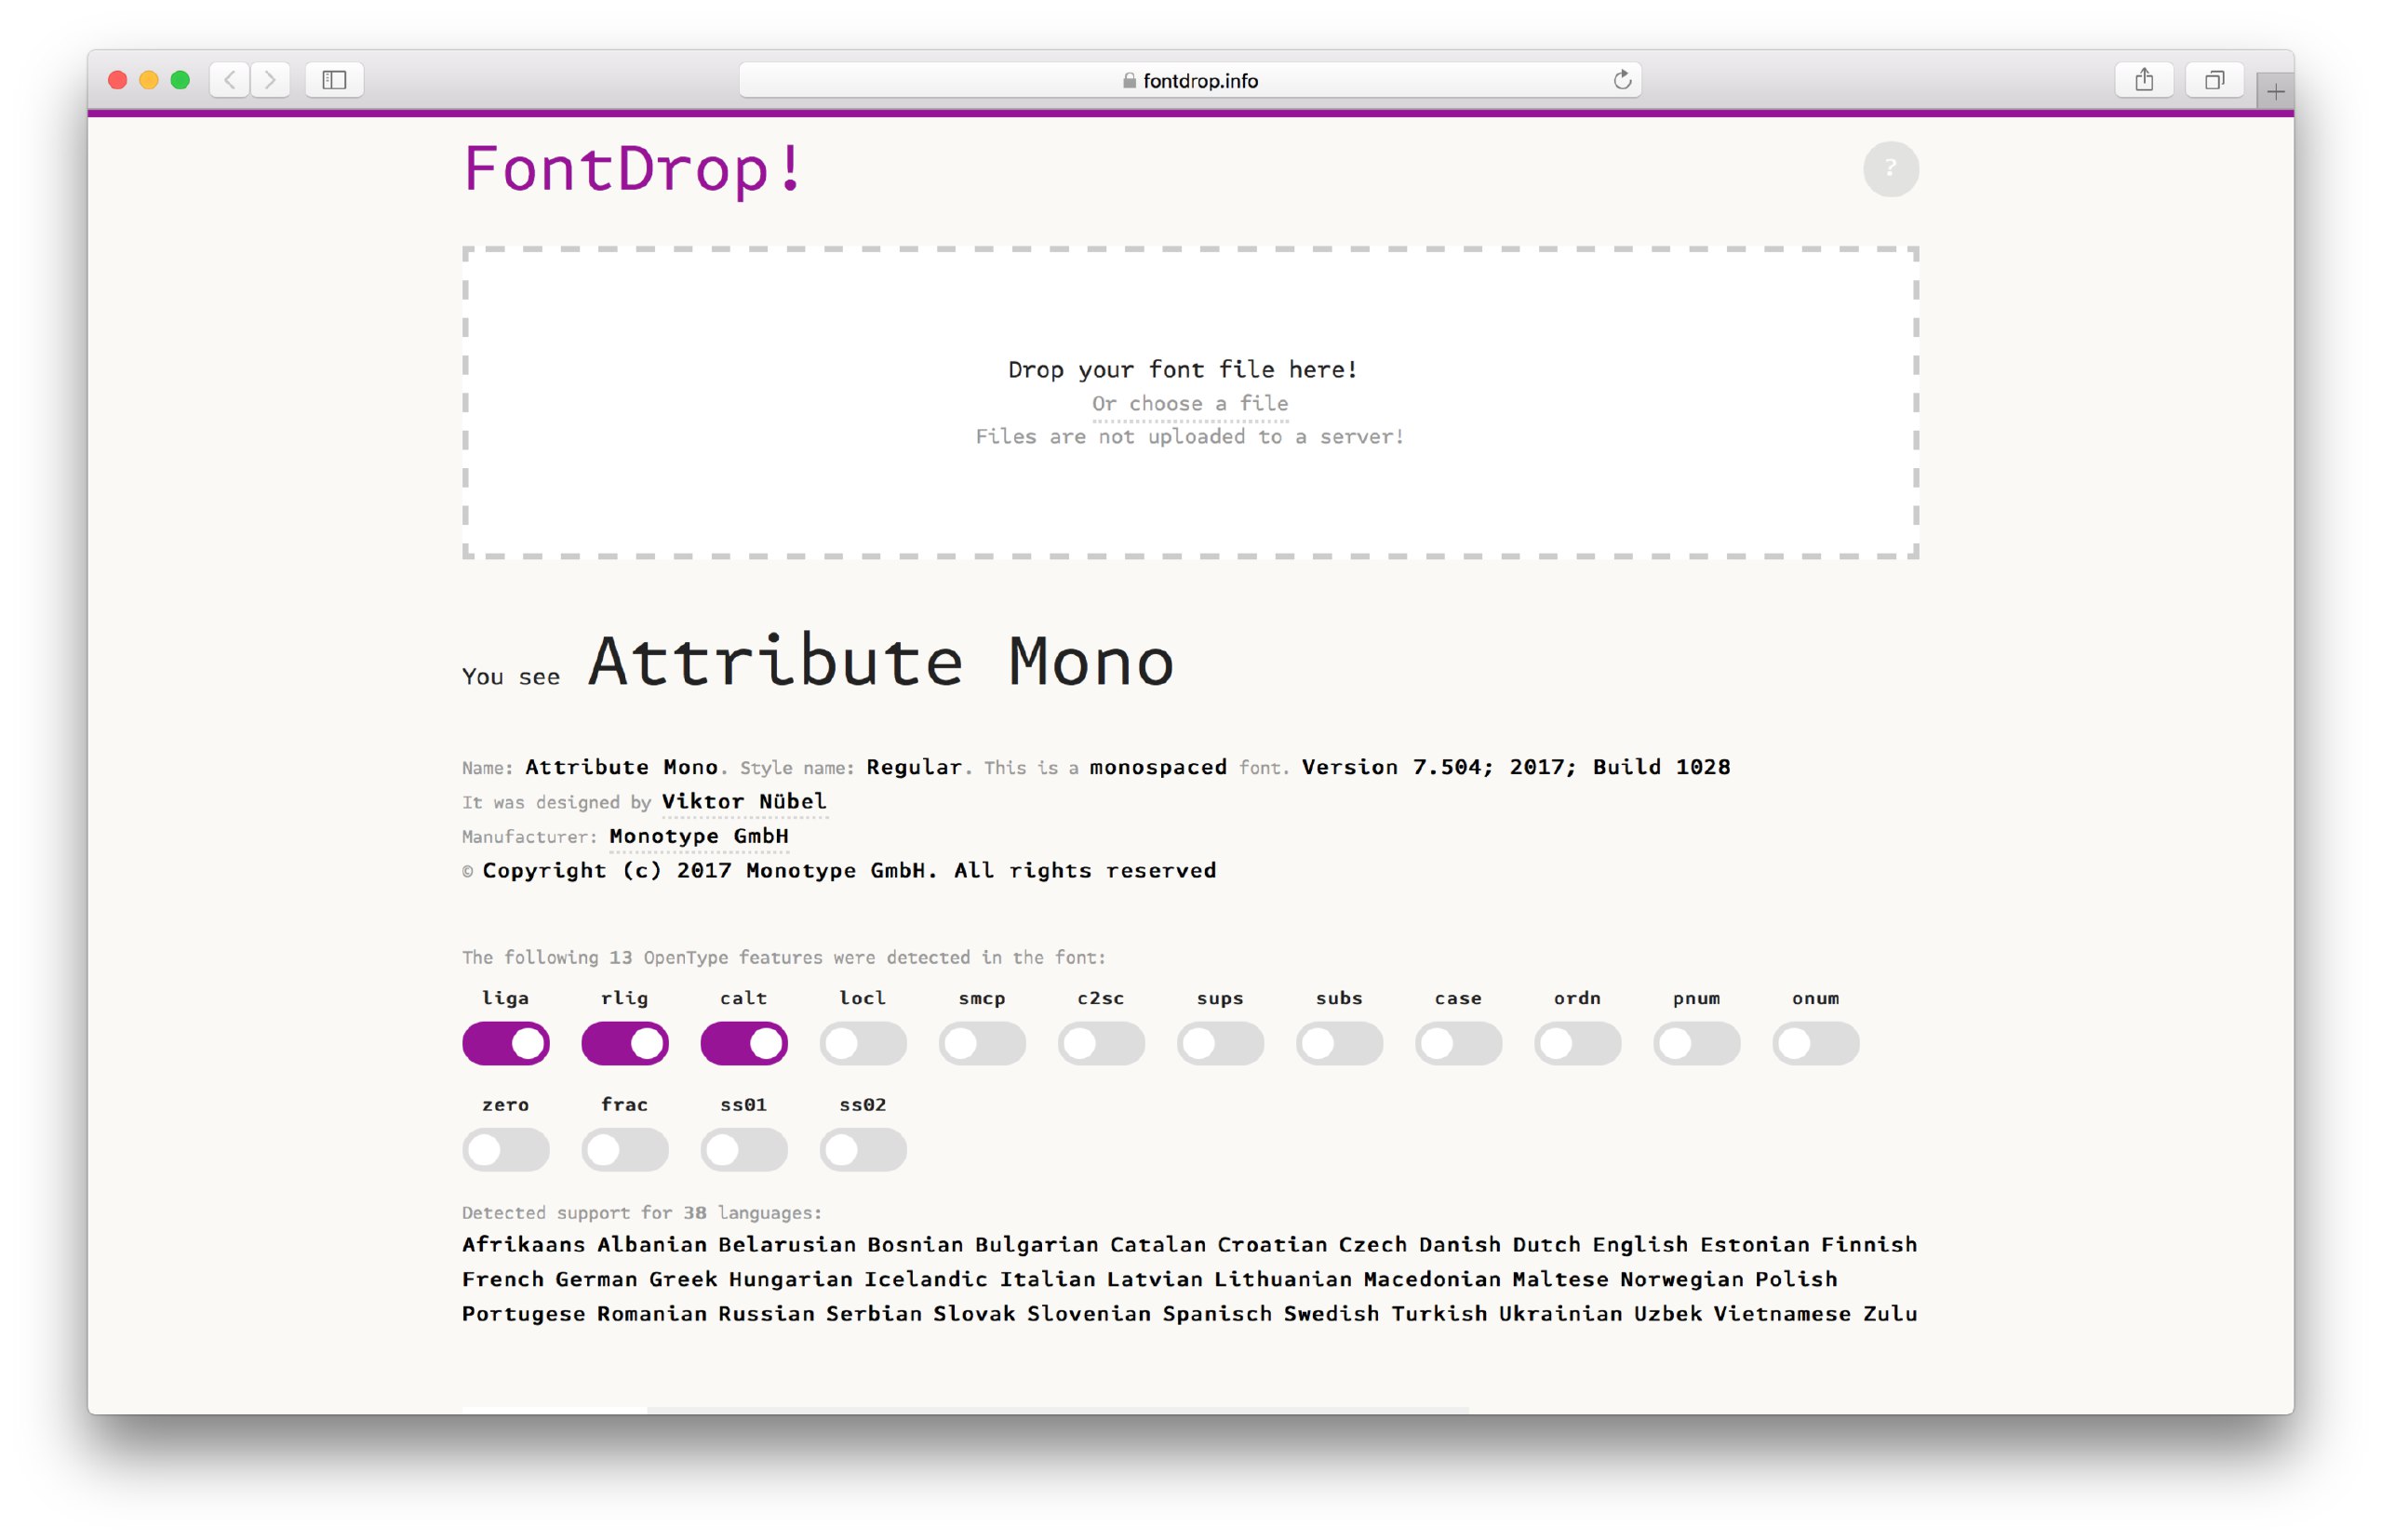Switch on the ss01 stylistic set
This screenshot has height=1540, width=2382.
pyautogui.click(x=744, y=1149)
